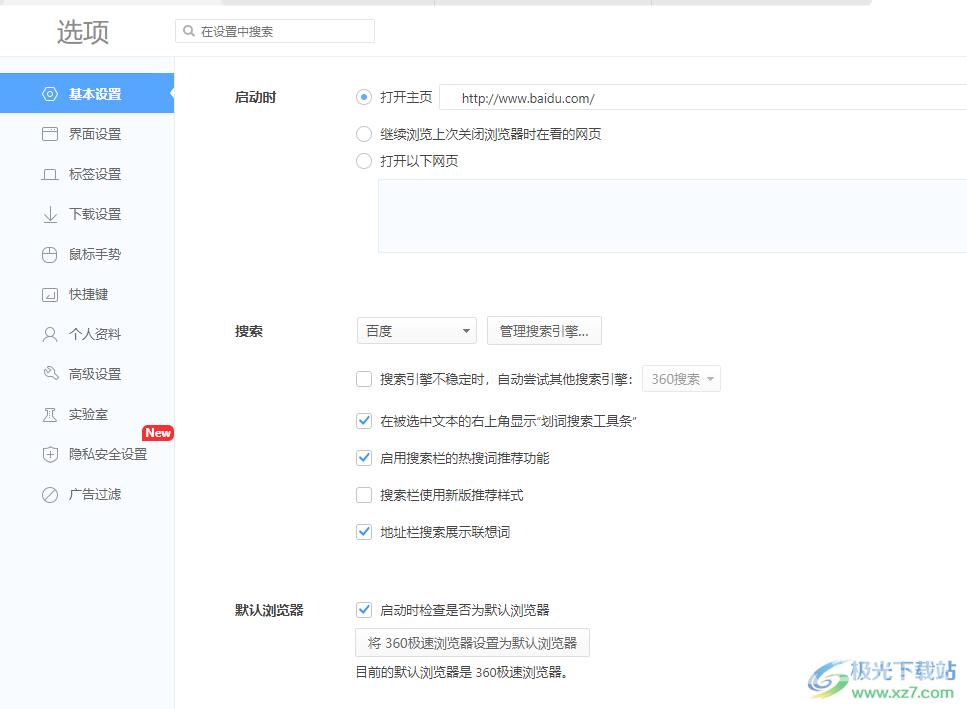Click the 选项 page title
The width and height of the screenshot is (967, 709).
click(x=83, y=32)
